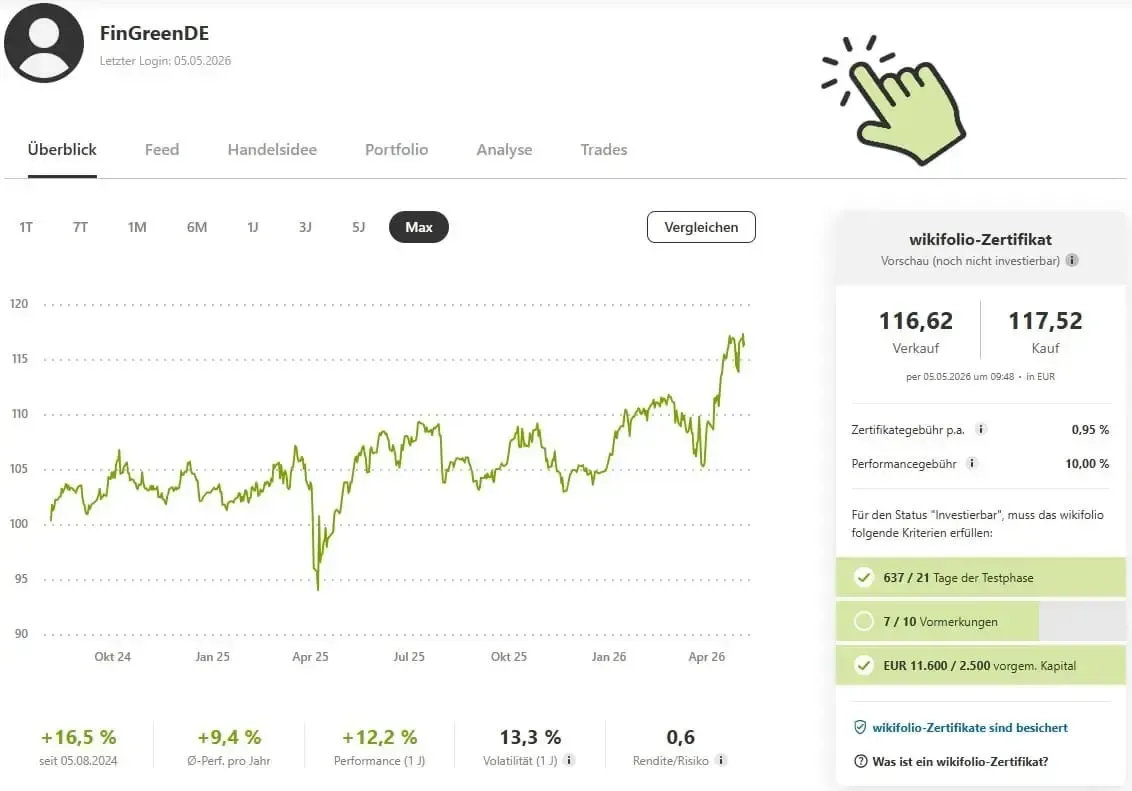Viewport: 1132px width, 791px height.
Task: Click checkmark for Tage der Testphase
Action: (863, 577)
